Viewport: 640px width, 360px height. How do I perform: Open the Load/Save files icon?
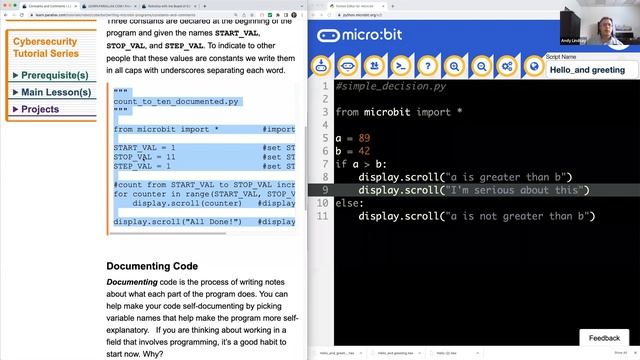(374, 66)
